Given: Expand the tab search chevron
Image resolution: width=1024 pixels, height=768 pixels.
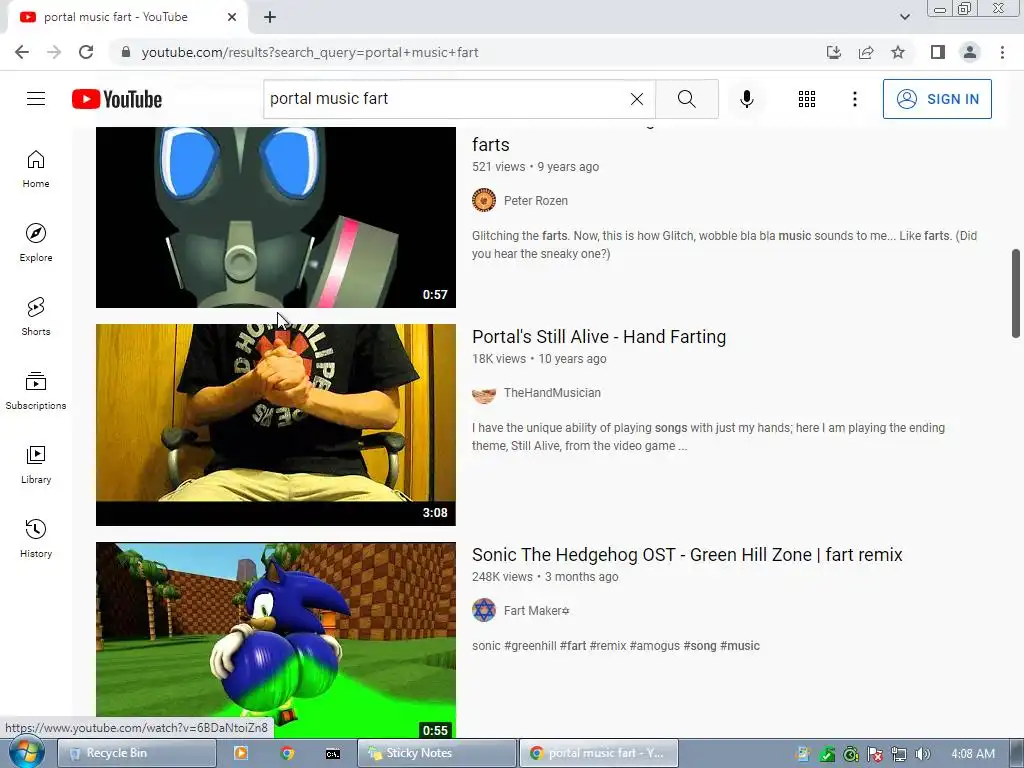Looking at the screenshot, I should coord(904,17).
